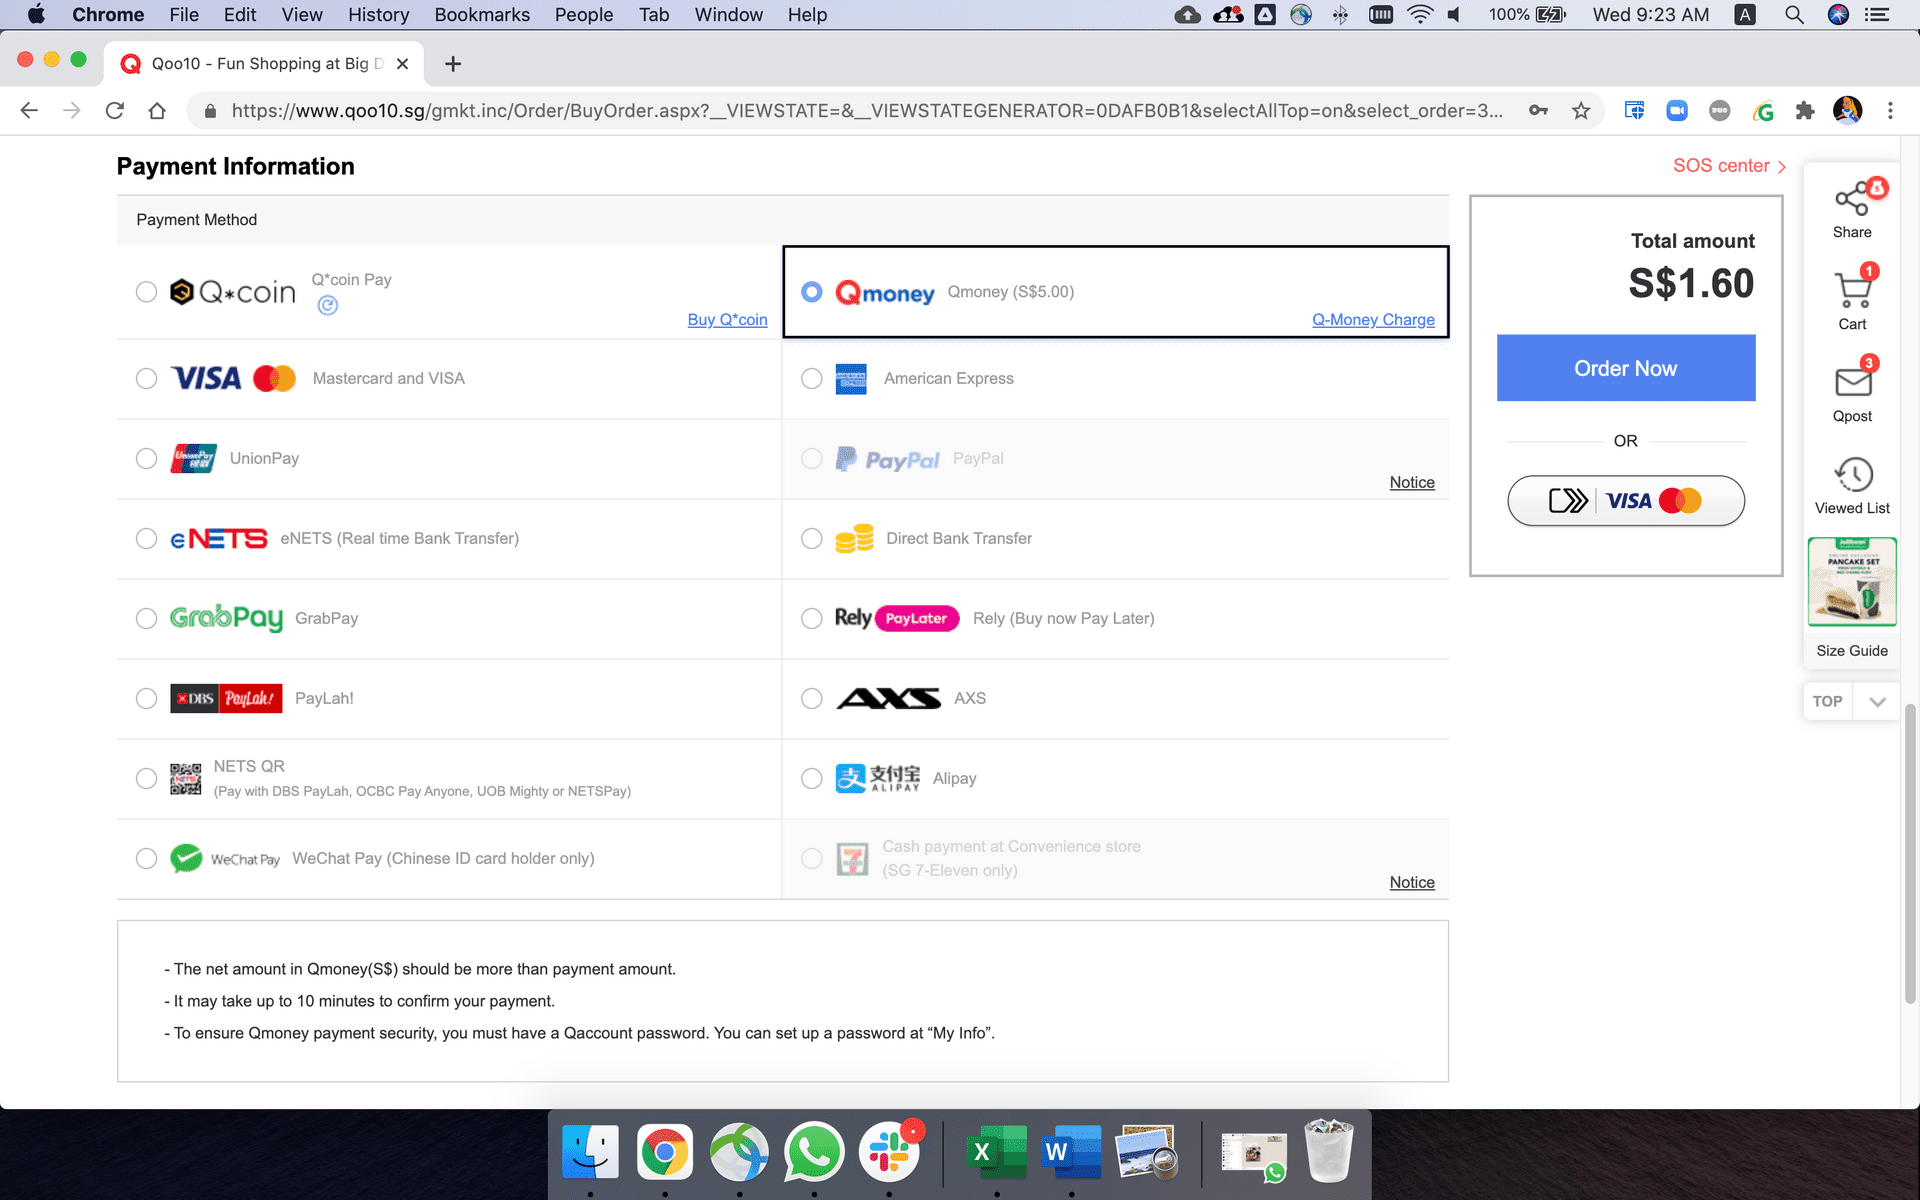Open the Size Guide link

[1852, 651]
